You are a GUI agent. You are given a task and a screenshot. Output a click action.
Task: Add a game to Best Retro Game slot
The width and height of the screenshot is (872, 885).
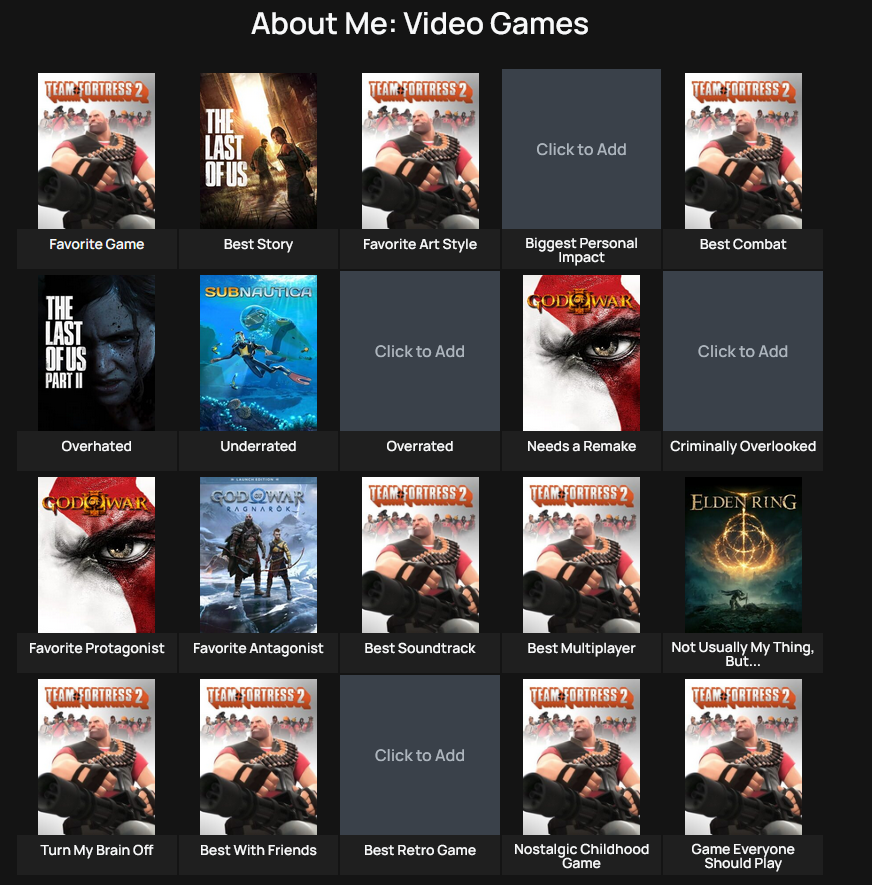[x=420, y=755]
